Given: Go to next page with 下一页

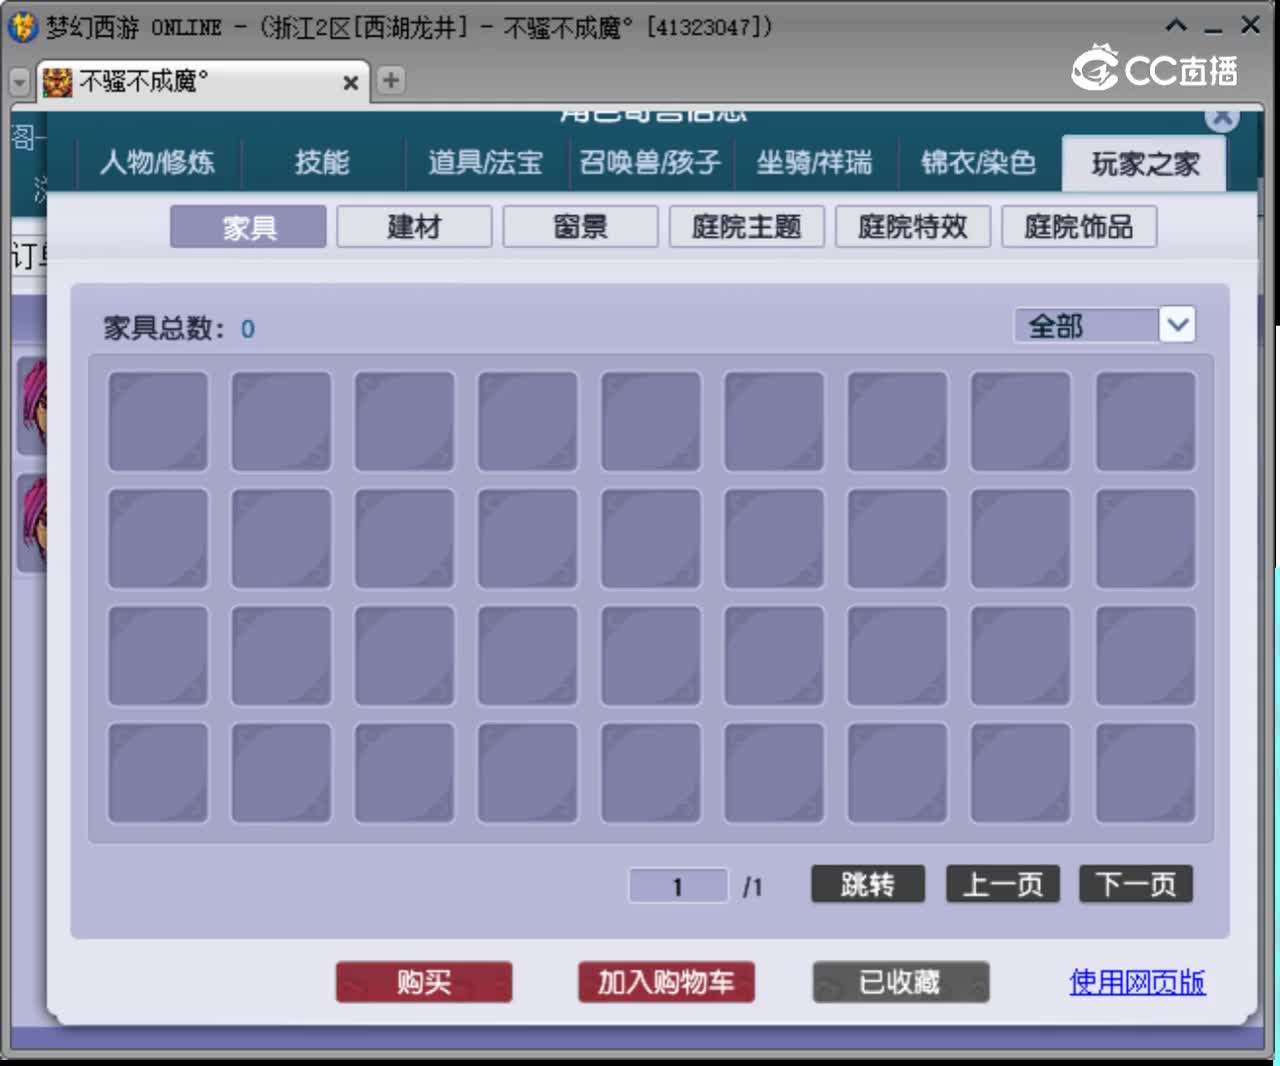Looking at the screenshot, I should (x=1136, y=884).
